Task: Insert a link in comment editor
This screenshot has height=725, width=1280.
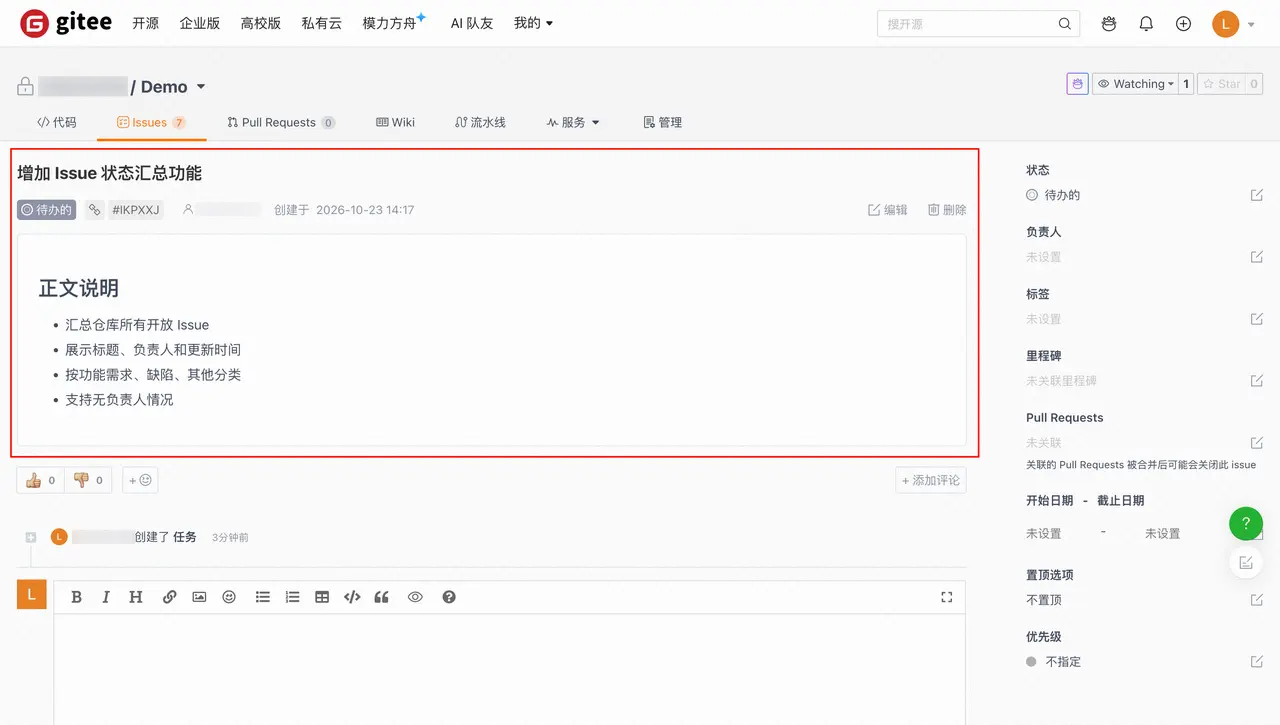Action: click(169, 597)
